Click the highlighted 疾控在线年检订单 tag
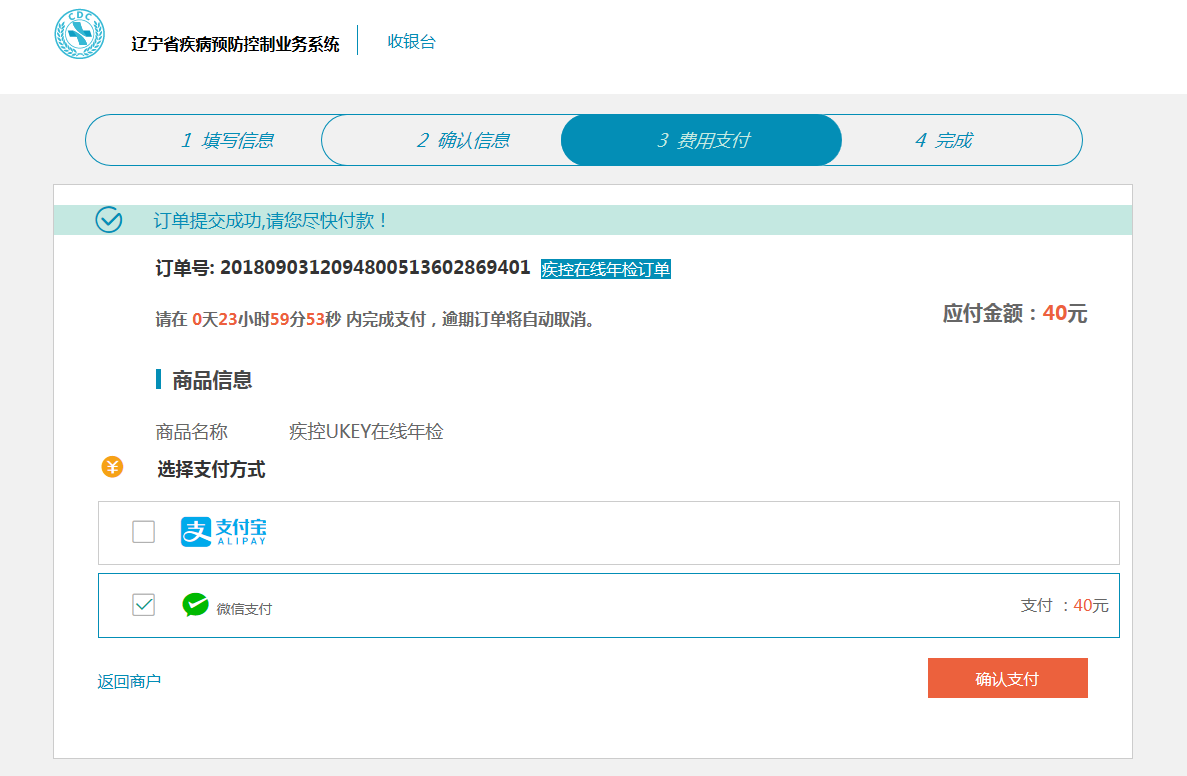Viewport: 1187px width, 776px height. pos(605,269)
